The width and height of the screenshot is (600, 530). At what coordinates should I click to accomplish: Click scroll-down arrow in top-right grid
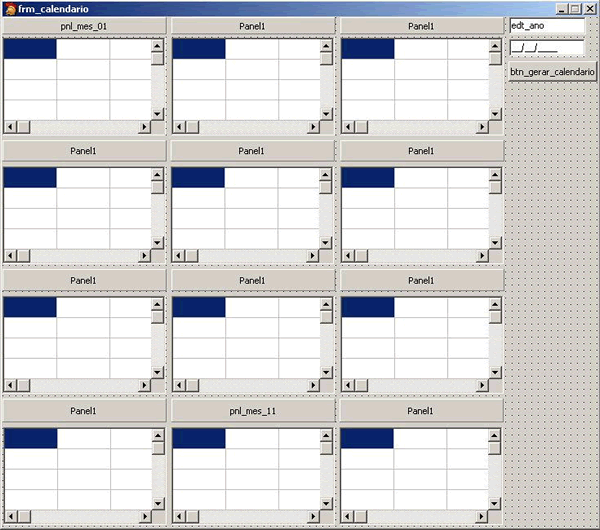(x=495, y=114)
